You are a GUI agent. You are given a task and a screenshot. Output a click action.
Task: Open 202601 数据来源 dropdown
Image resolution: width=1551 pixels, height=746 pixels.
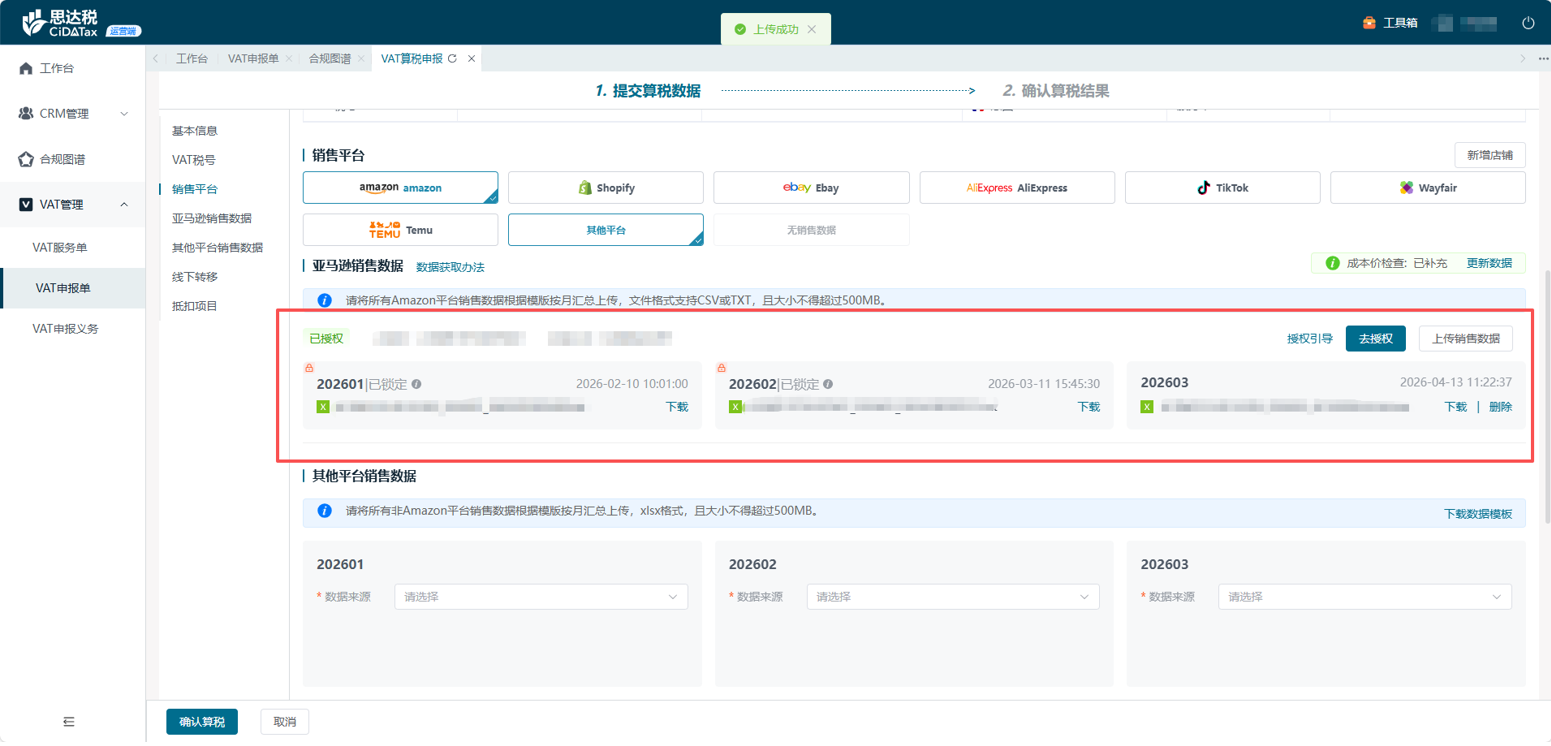[541, 597]
